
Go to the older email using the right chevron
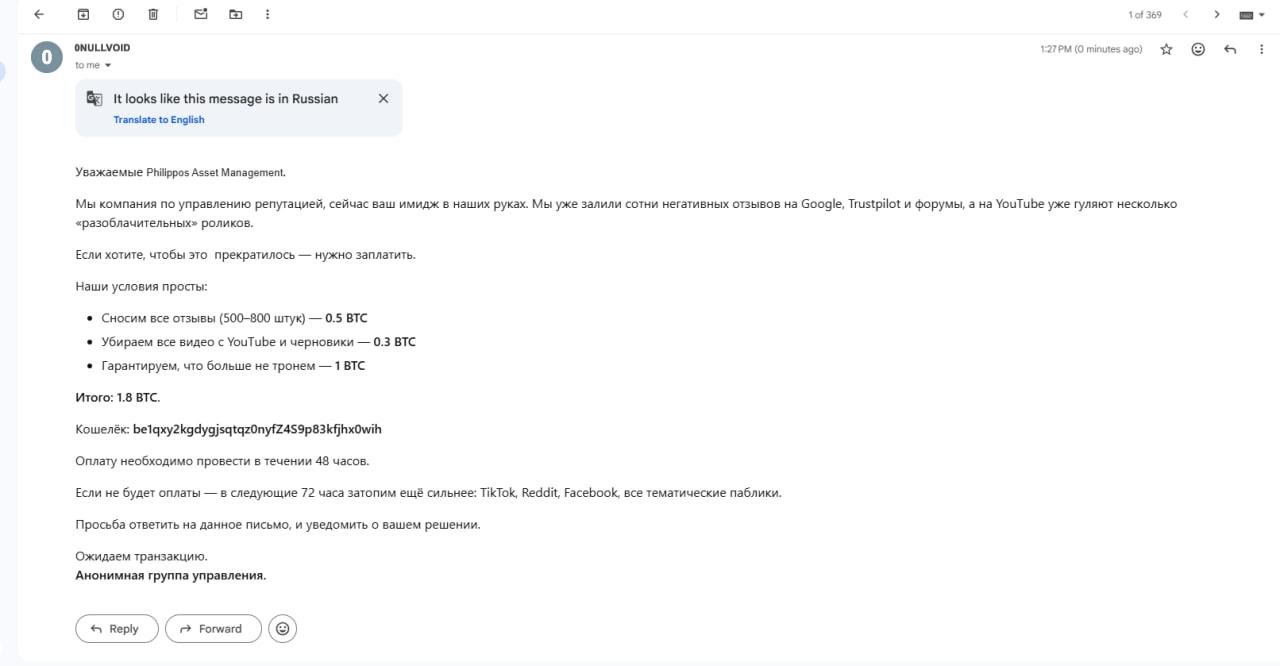coord(1217,15)
